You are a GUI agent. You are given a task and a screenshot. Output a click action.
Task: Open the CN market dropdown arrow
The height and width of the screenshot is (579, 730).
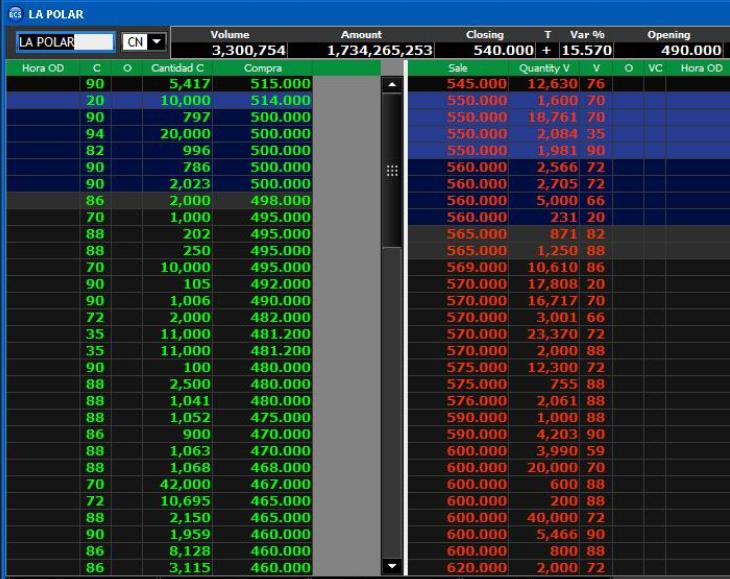coord(157,41)
